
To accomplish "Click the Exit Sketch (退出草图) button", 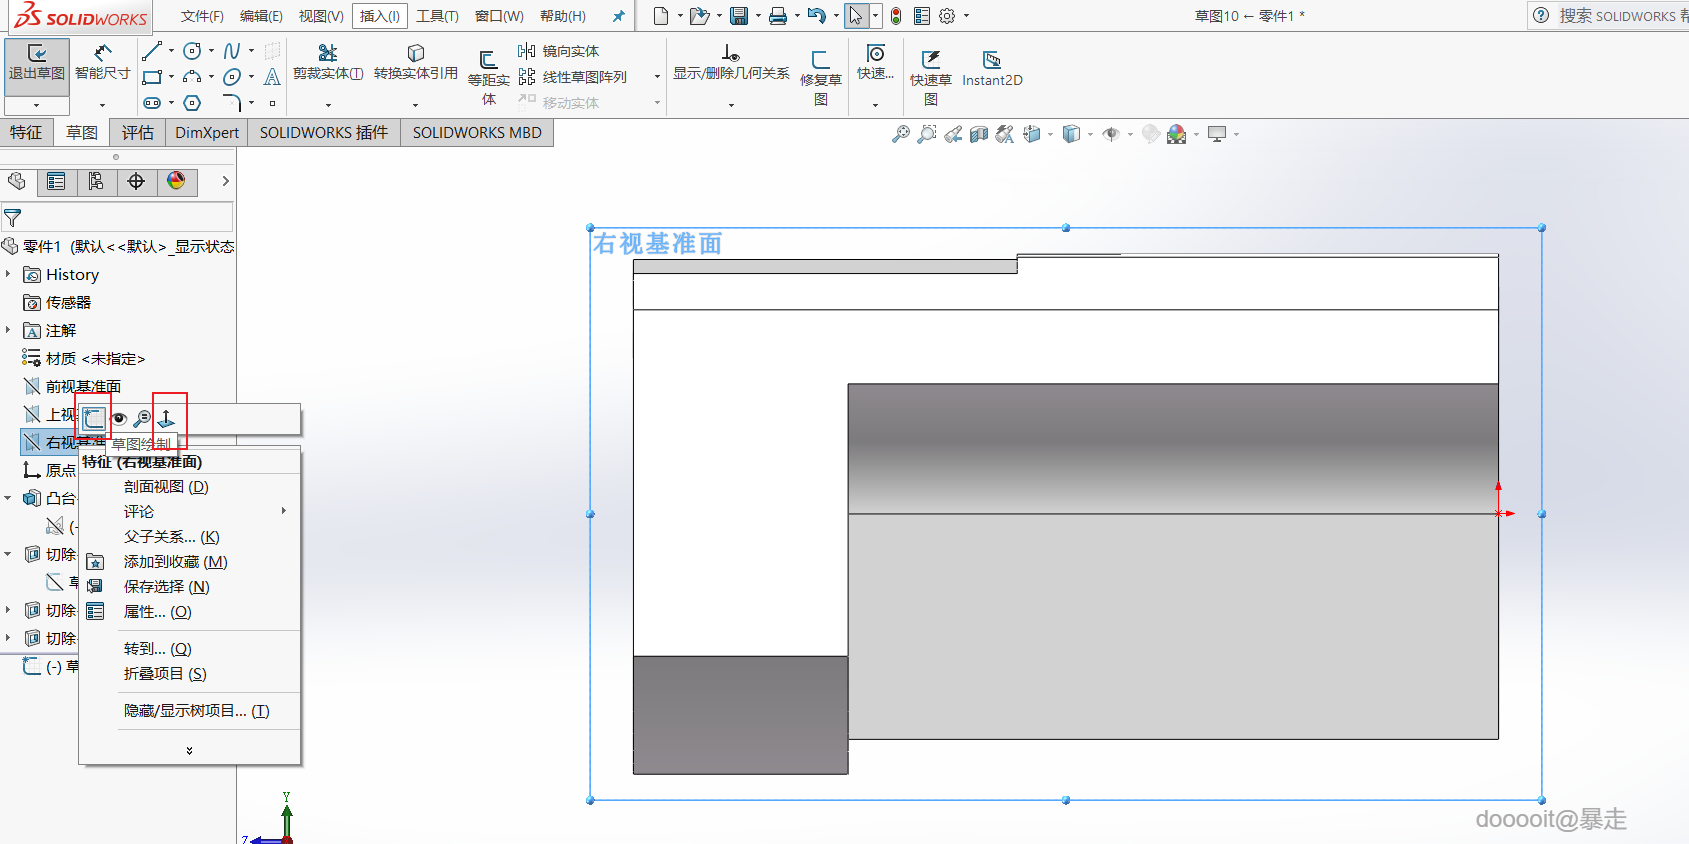I will [x=37, y=62].
